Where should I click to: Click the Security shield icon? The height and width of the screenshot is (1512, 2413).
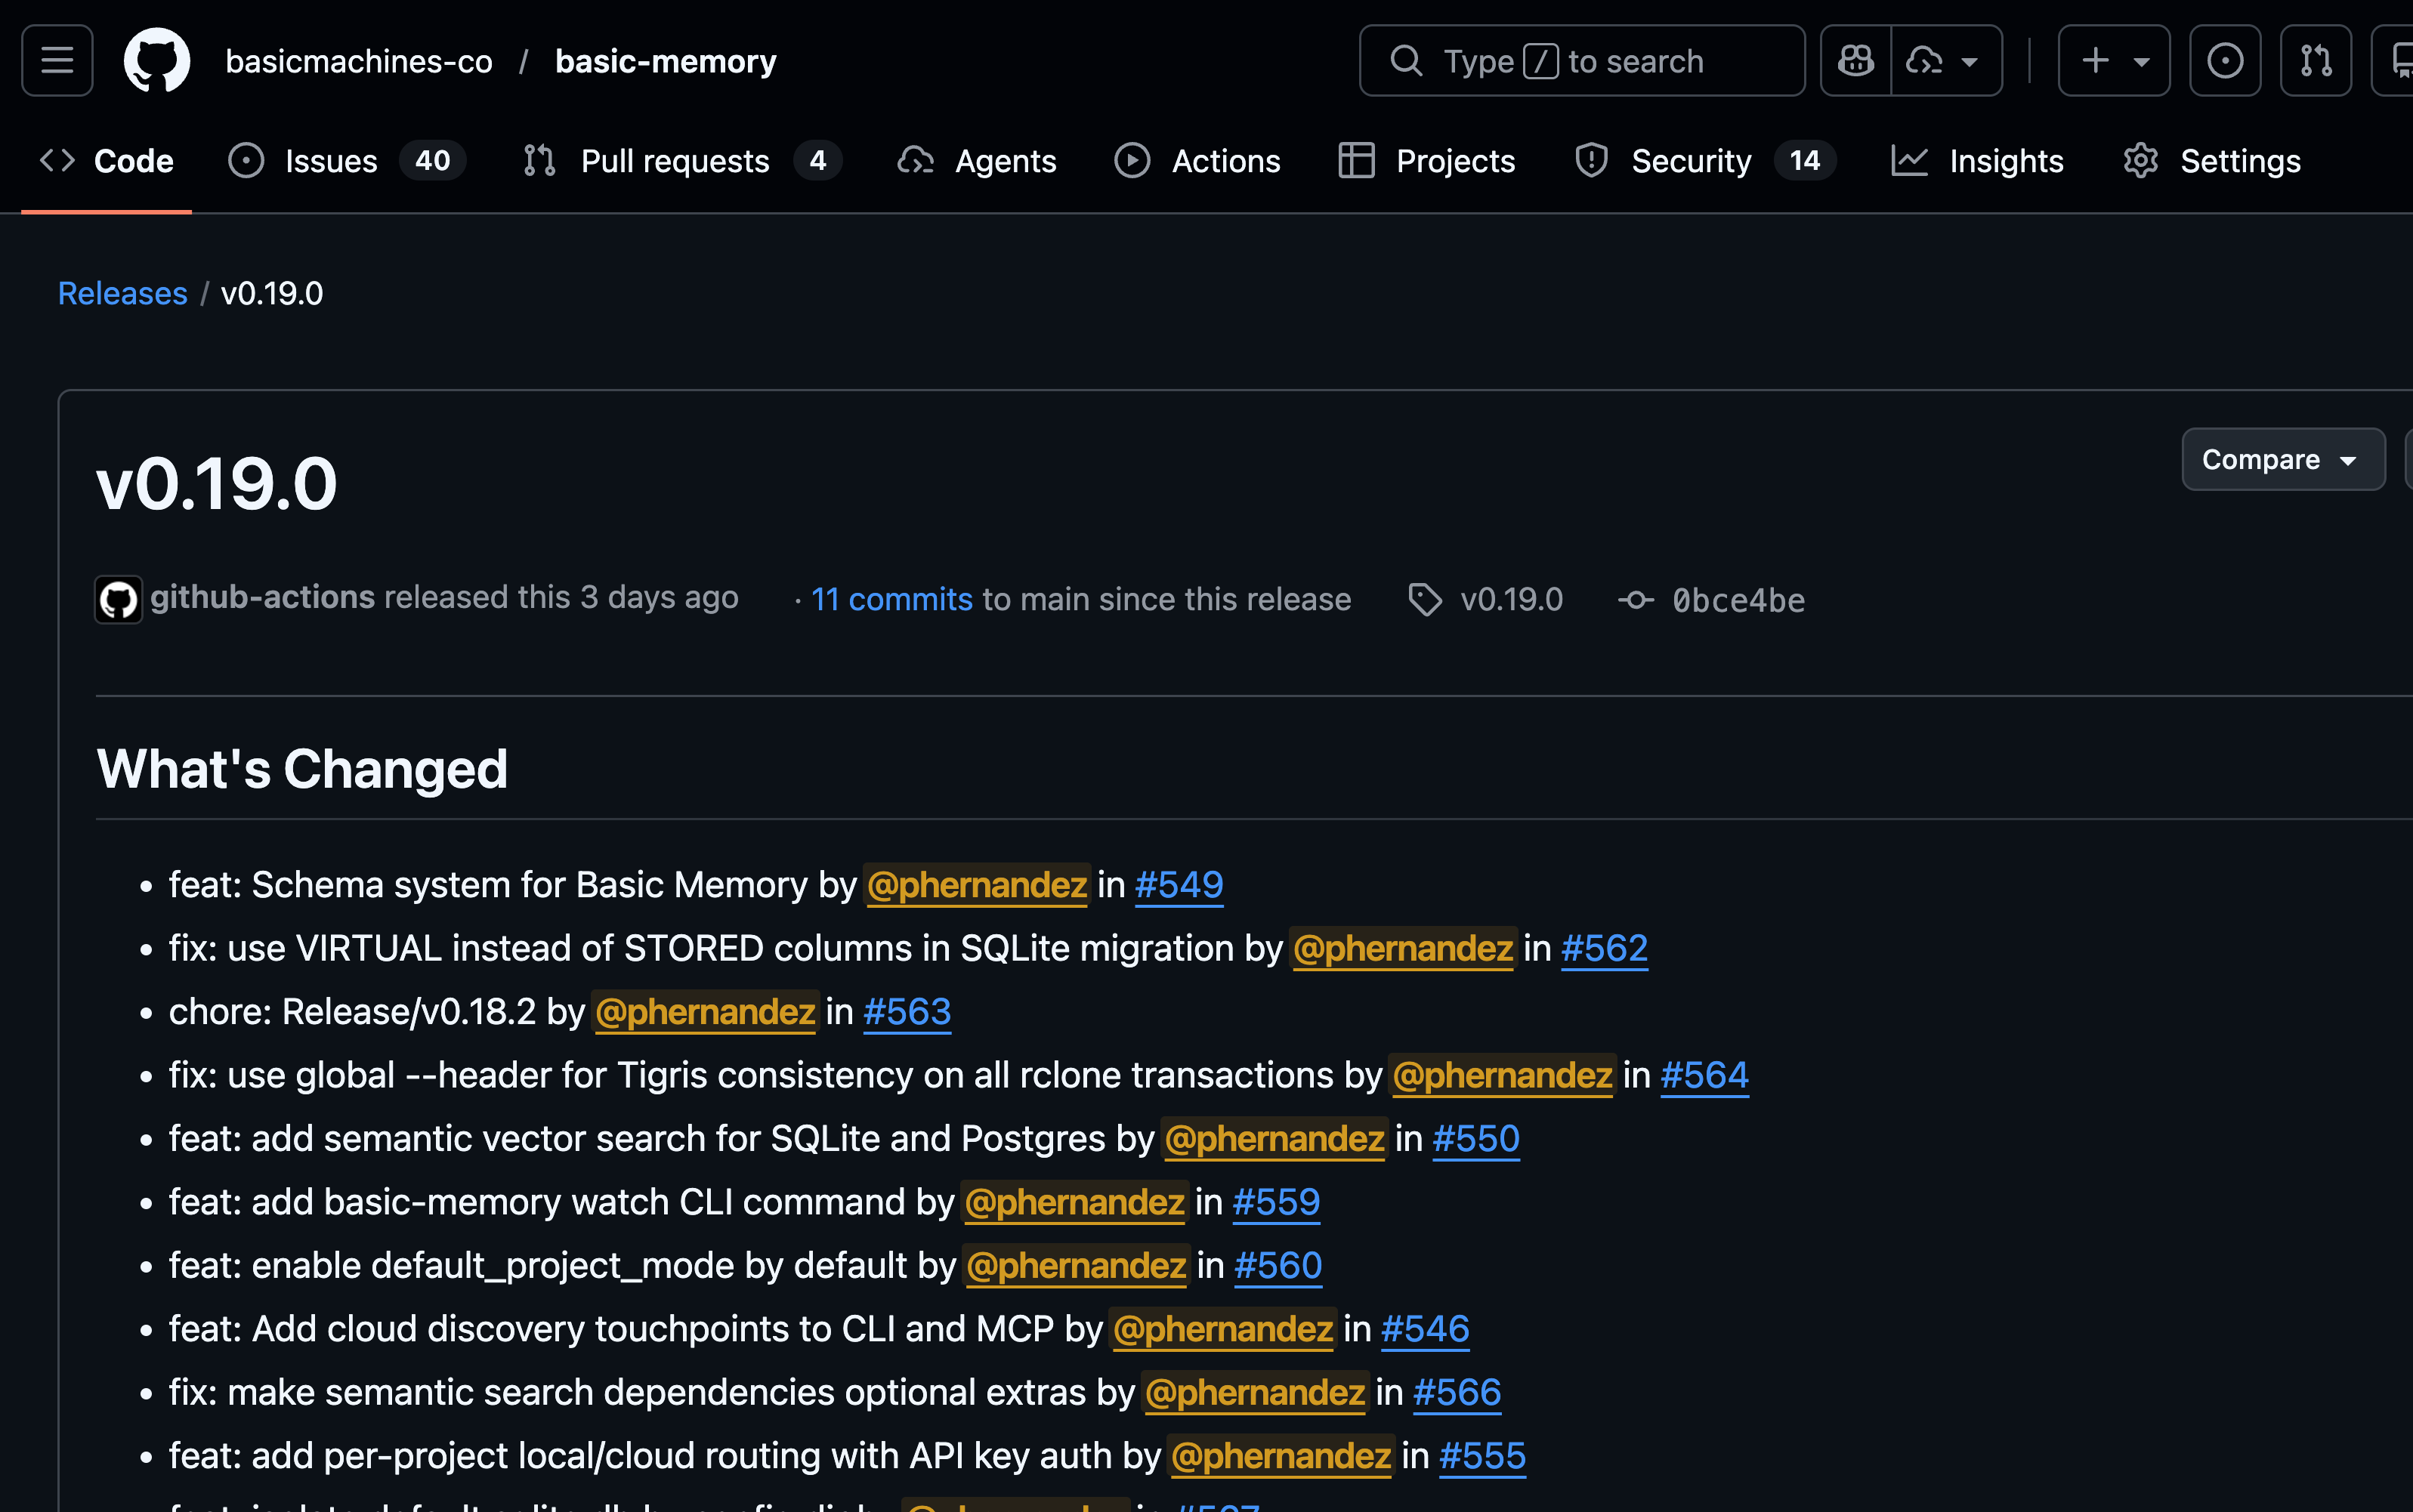coord(1591,161)
